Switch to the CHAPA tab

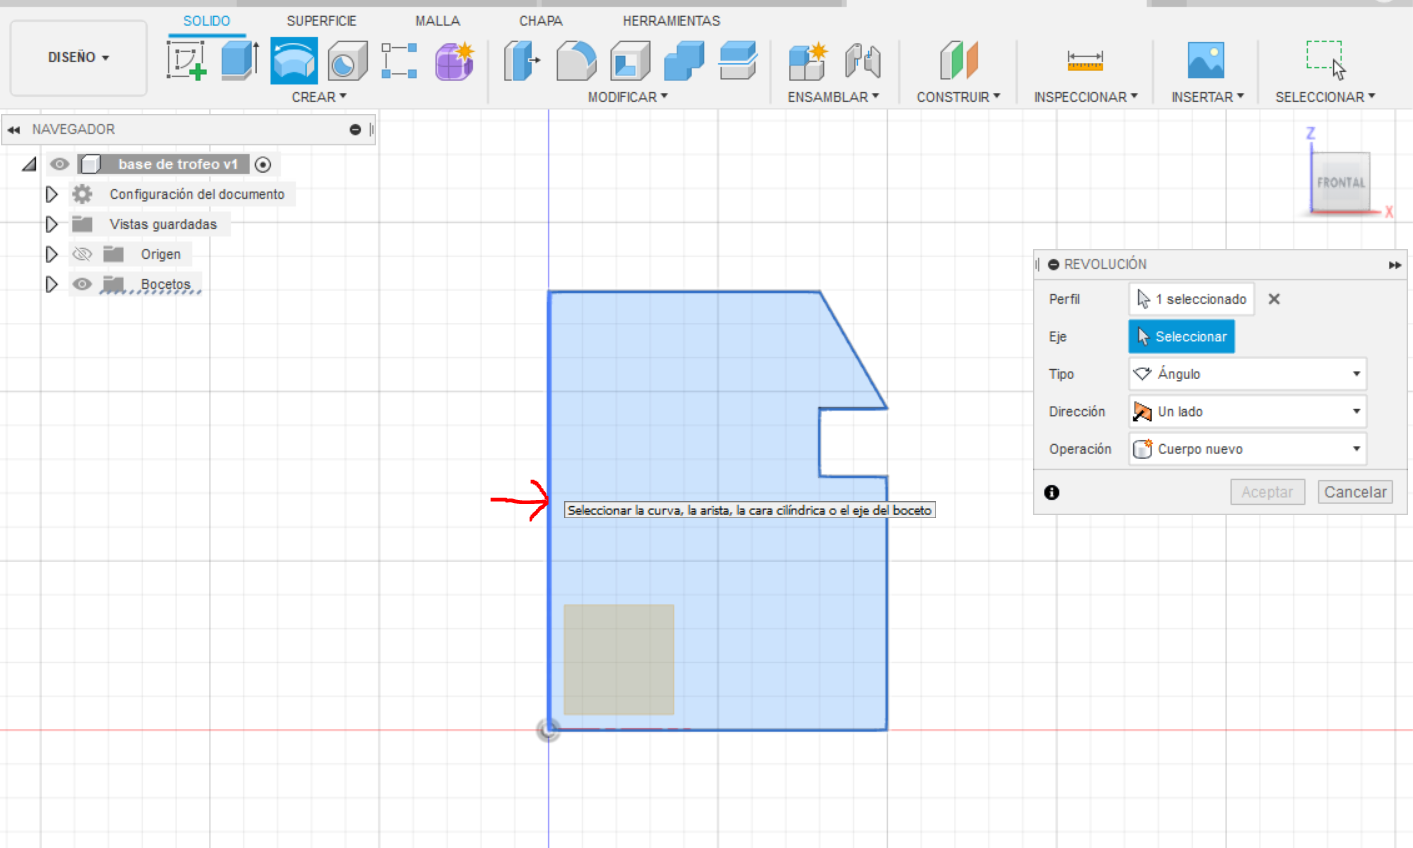541,21
